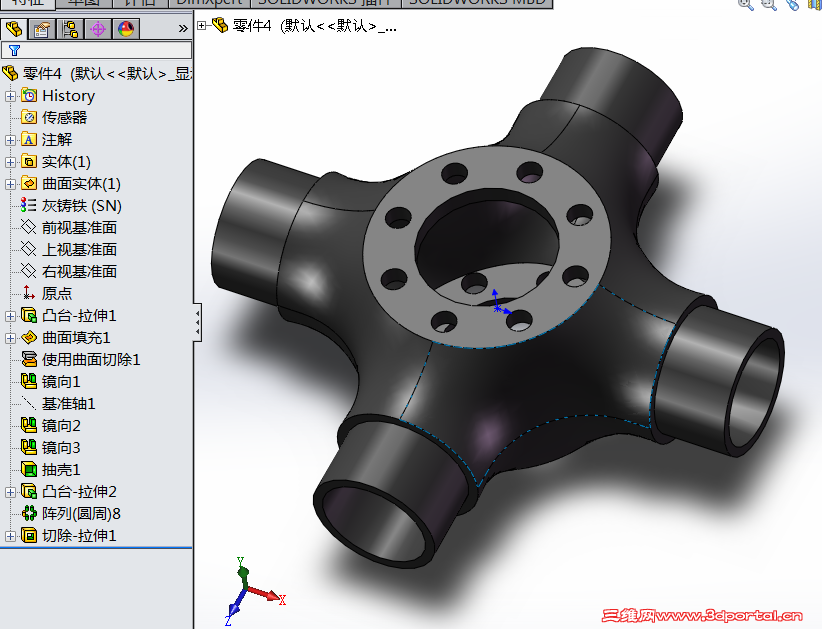The width and height of the screenshot is (822, 629).
Task: Expand the flyout 零件4 tree in the viewport
Action: [x=202, y=25]
